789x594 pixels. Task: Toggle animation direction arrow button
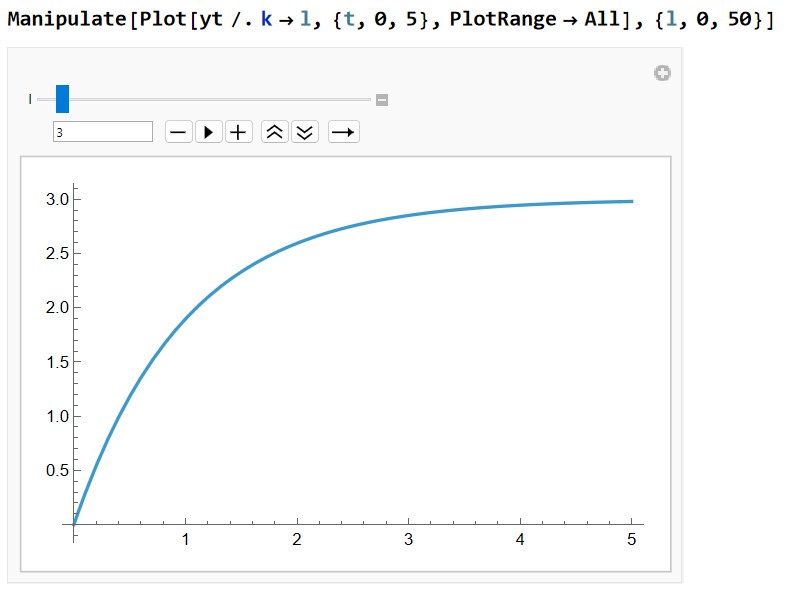(343, 132)
